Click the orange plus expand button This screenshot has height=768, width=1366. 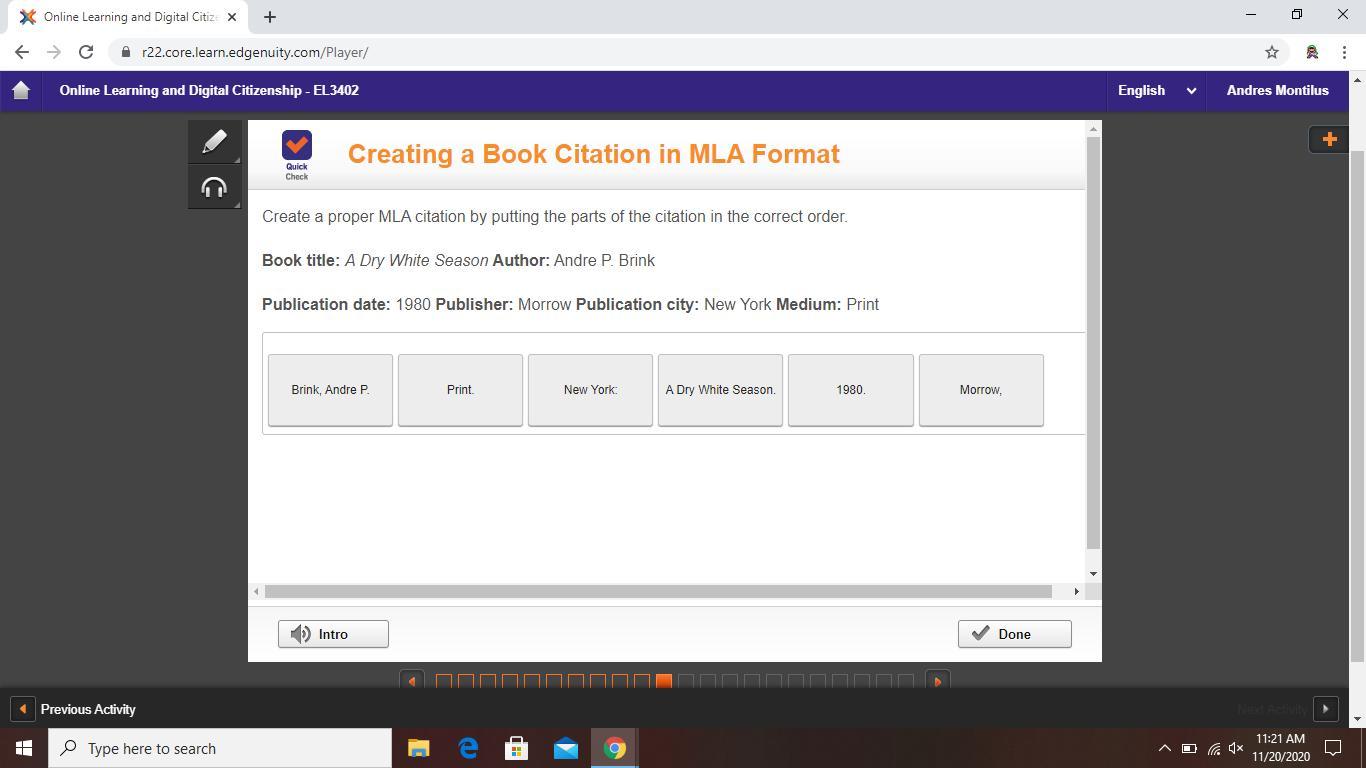(1329, 139)
